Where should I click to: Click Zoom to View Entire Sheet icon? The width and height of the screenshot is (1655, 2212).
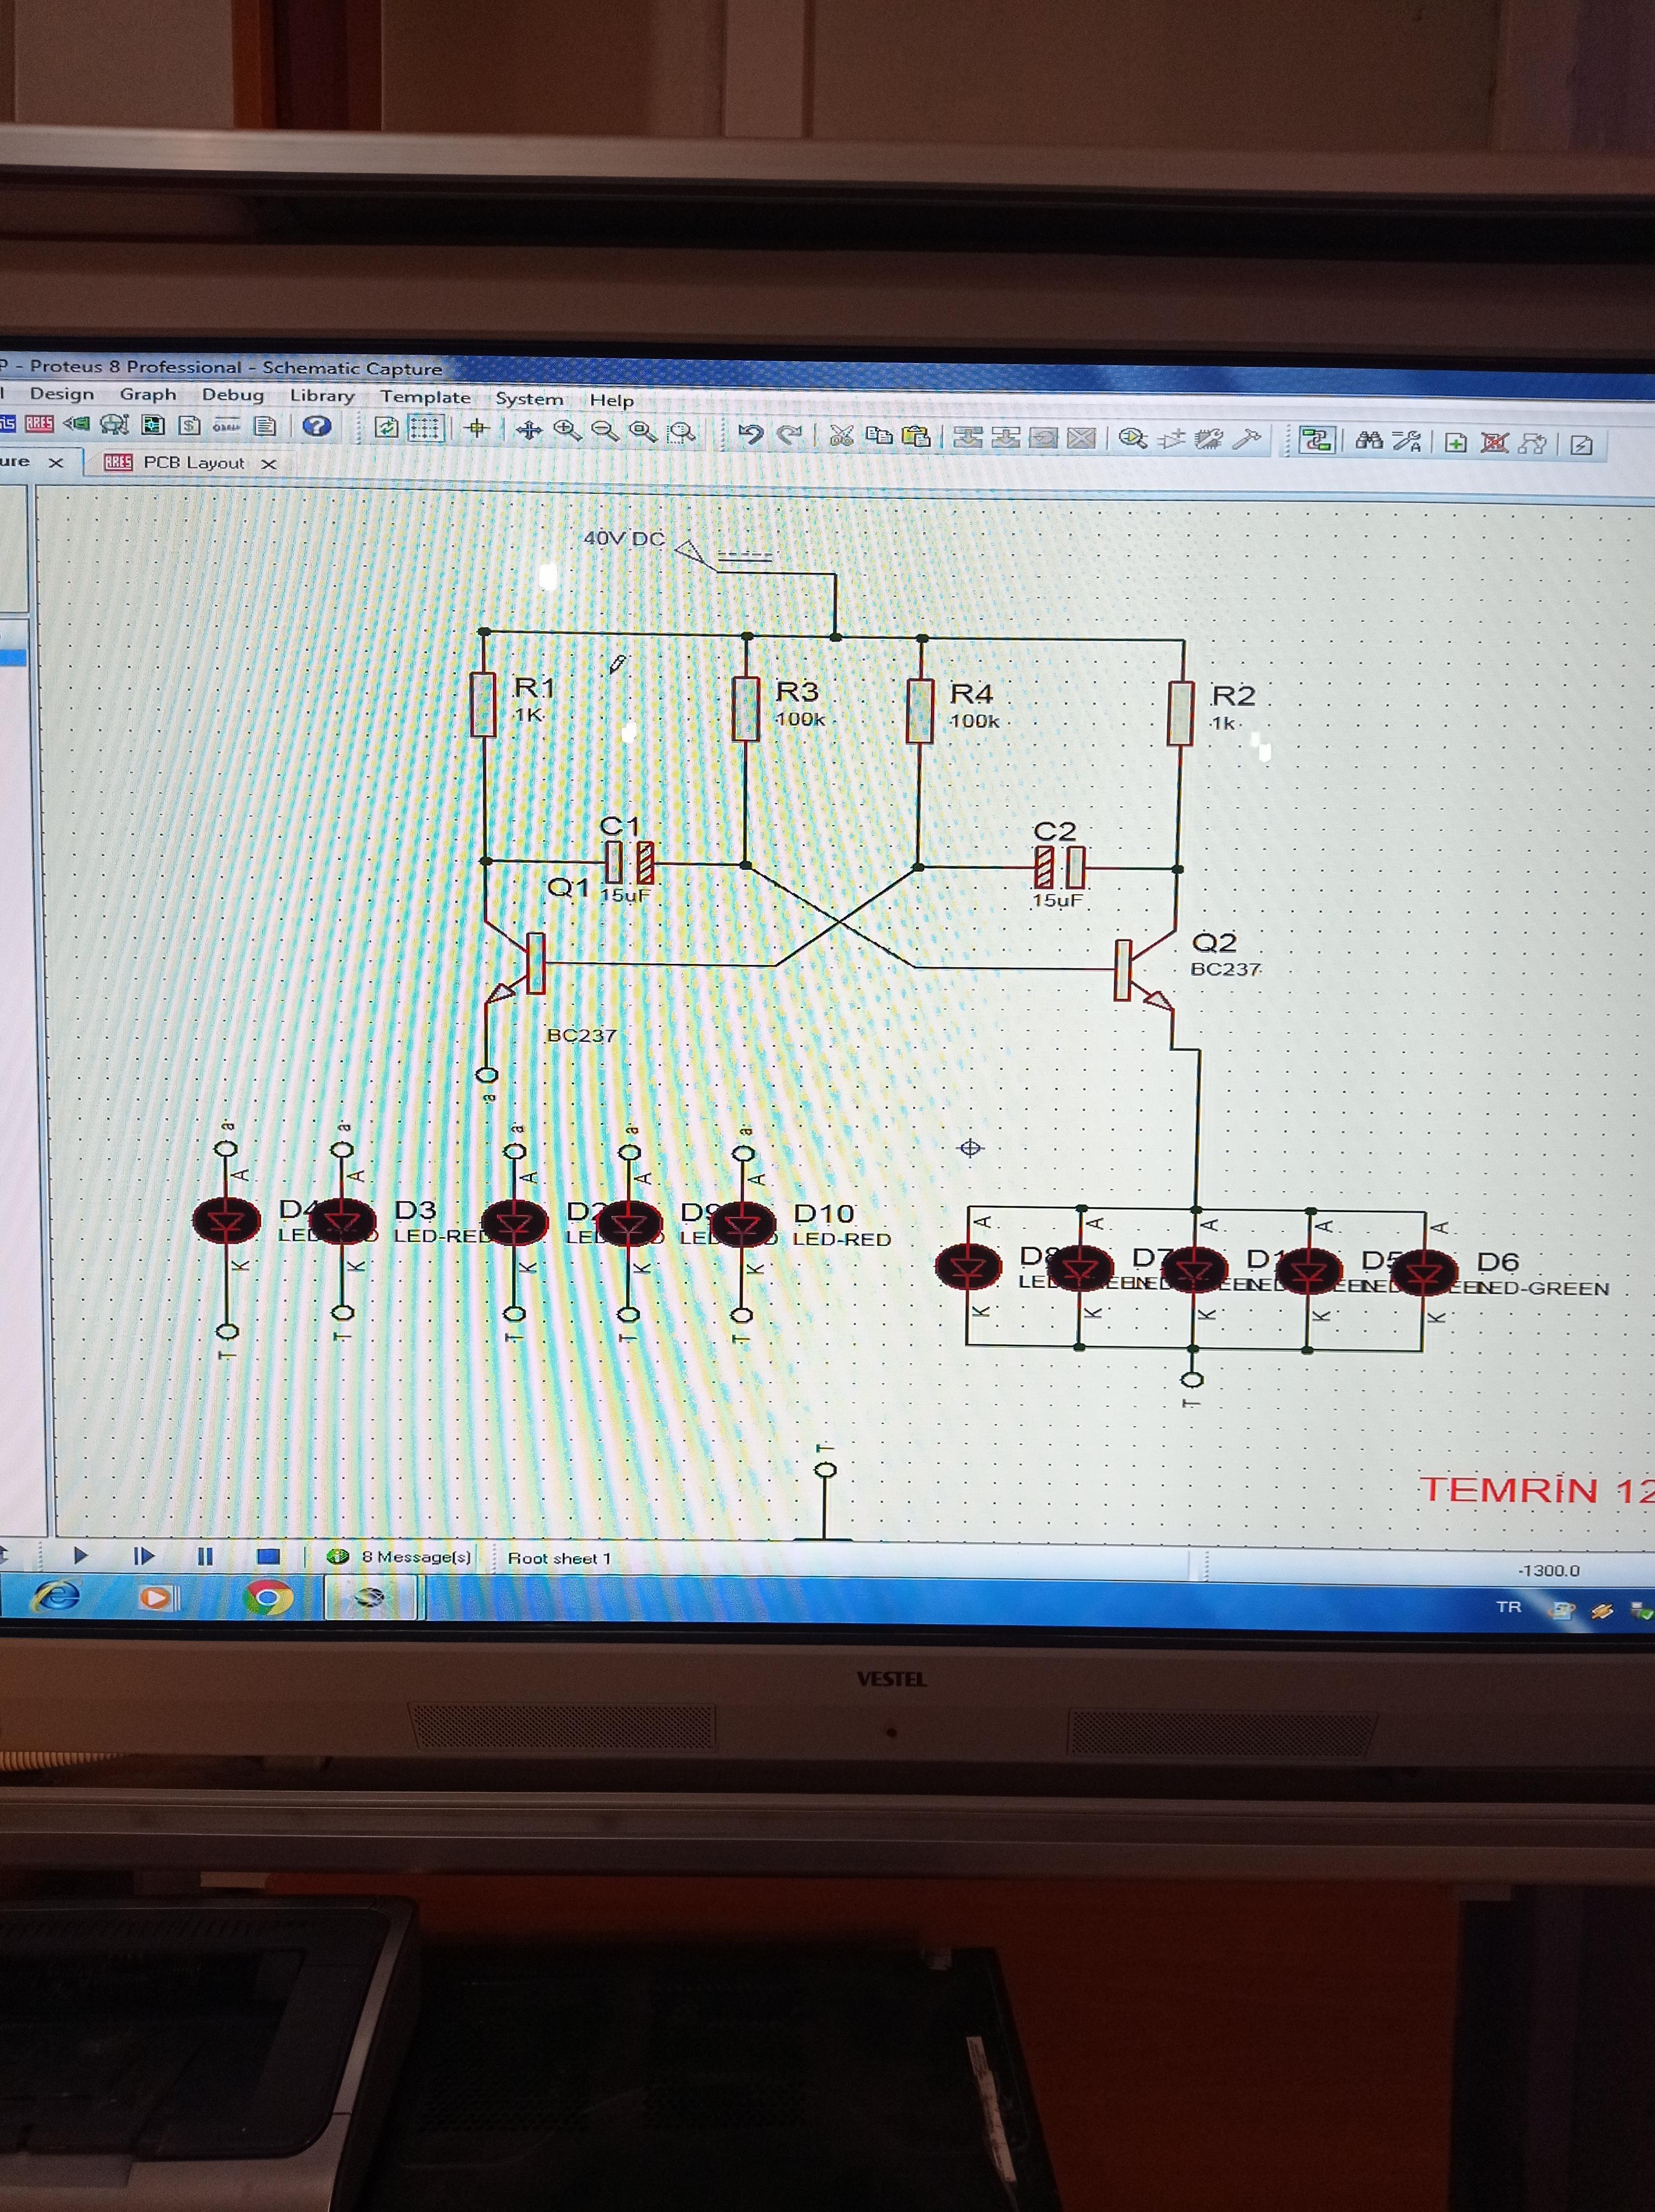pyautogui.click(x=642, y=432)
